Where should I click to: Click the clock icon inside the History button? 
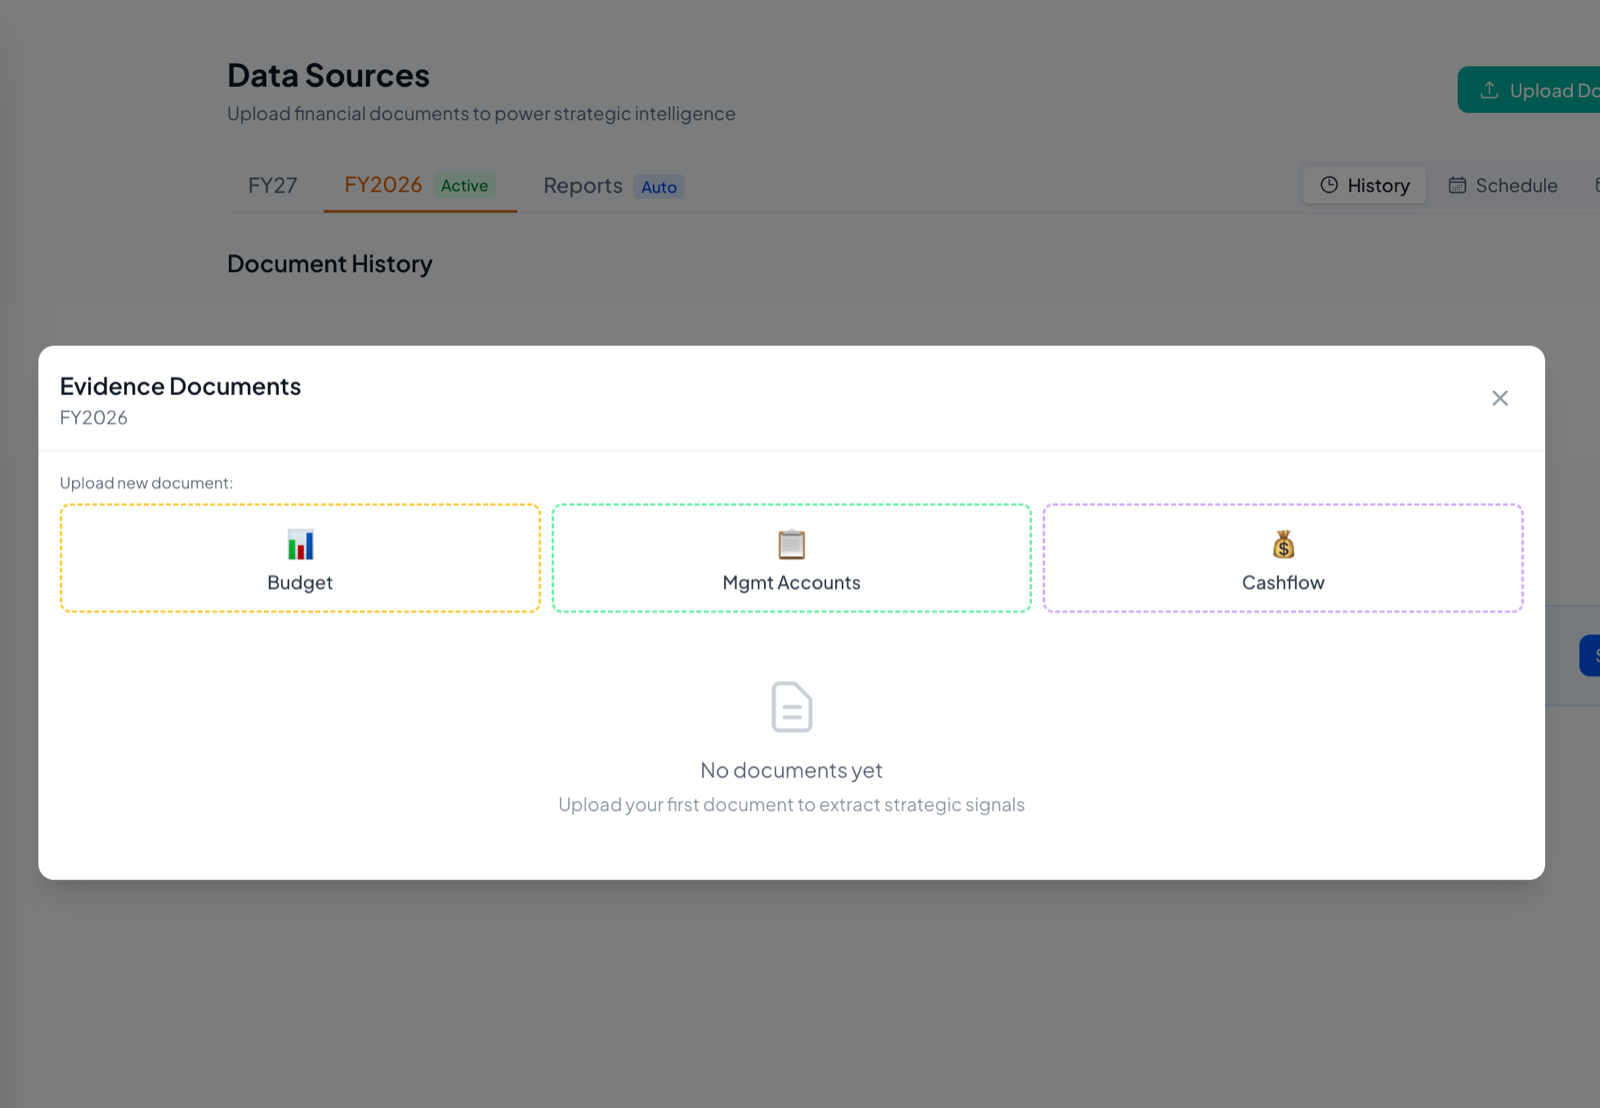(1330, 185)
